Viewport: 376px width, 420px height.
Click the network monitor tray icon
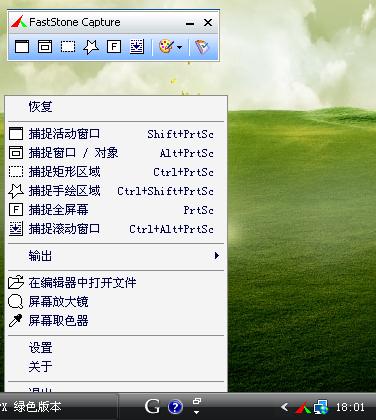tap(321, 407)
